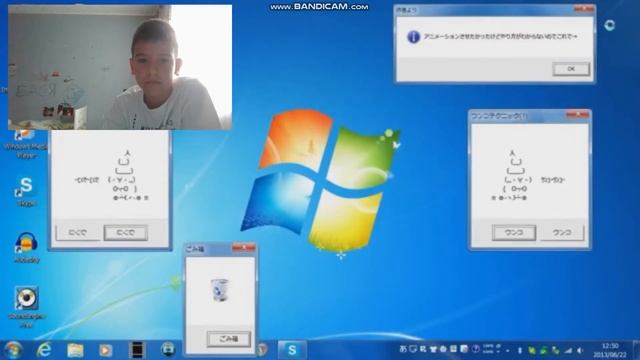The image size is (640, 360).
Task: Open the Audacity desktop shortcut
Action: click(x=27, y=247)
